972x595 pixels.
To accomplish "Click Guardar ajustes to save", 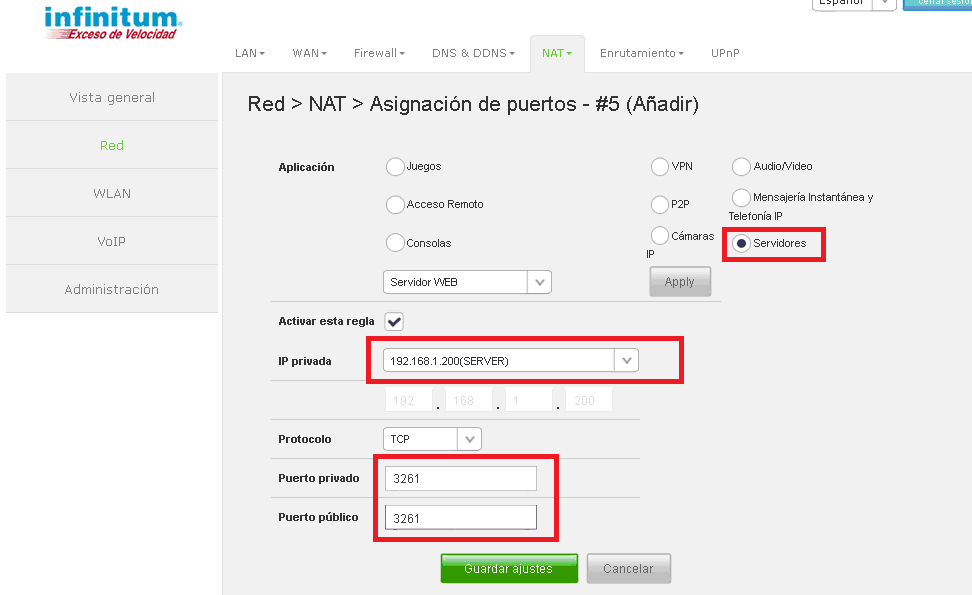I will coord(509,568).
